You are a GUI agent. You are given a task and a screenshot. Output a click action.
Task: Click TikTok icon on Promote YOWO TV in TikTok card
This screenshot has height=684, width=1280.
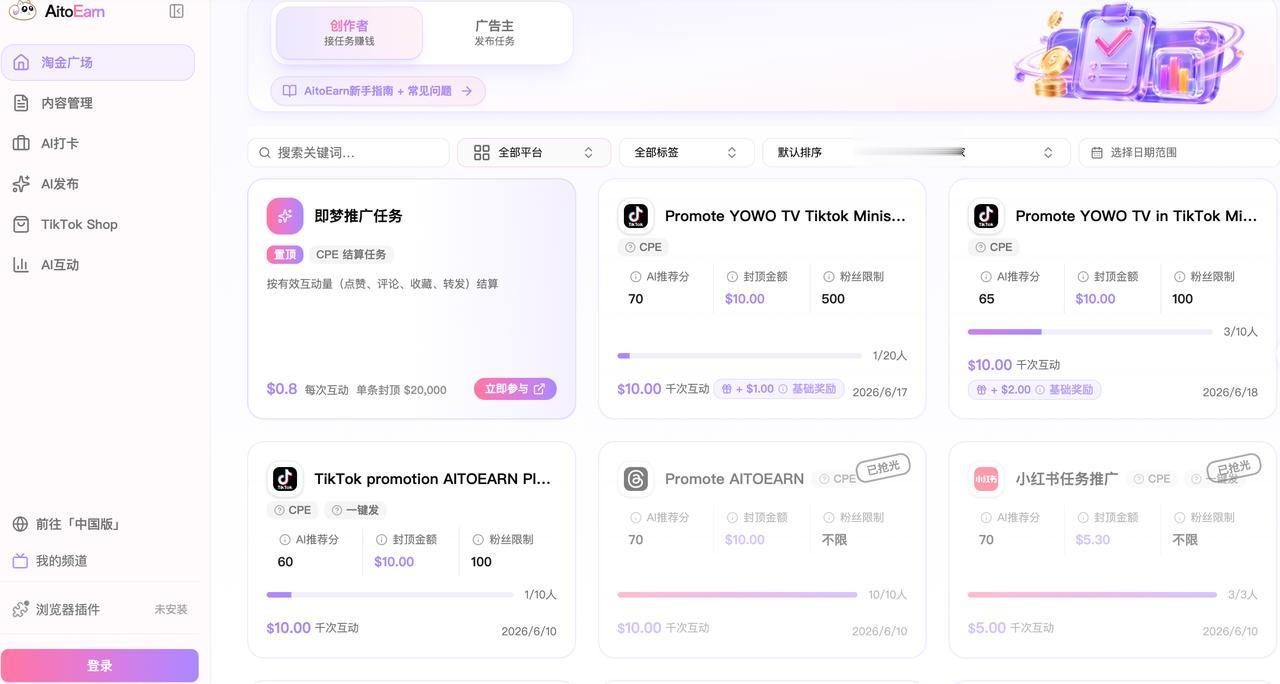tap(986, 216)
